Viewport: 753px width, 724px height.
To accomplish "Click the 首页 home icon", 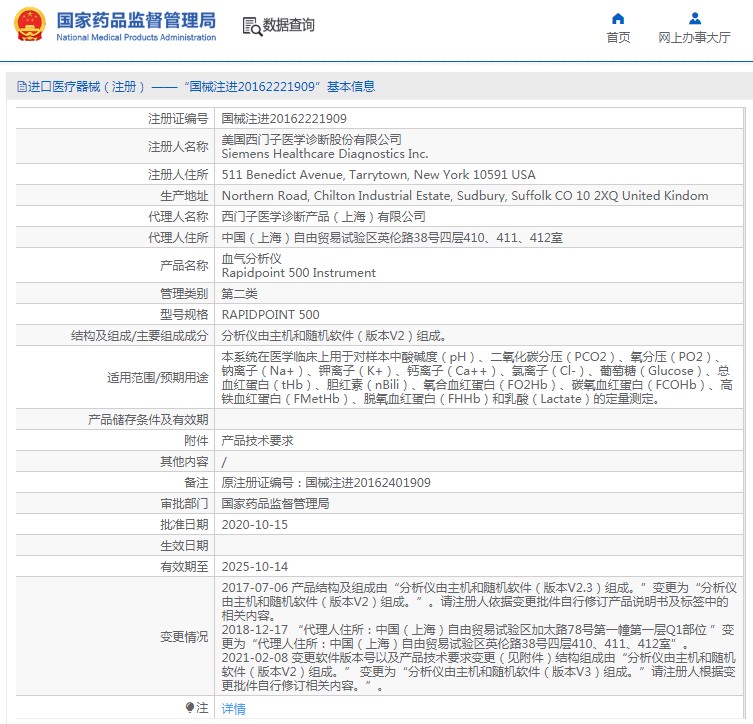I will click(x=618, y=19).
